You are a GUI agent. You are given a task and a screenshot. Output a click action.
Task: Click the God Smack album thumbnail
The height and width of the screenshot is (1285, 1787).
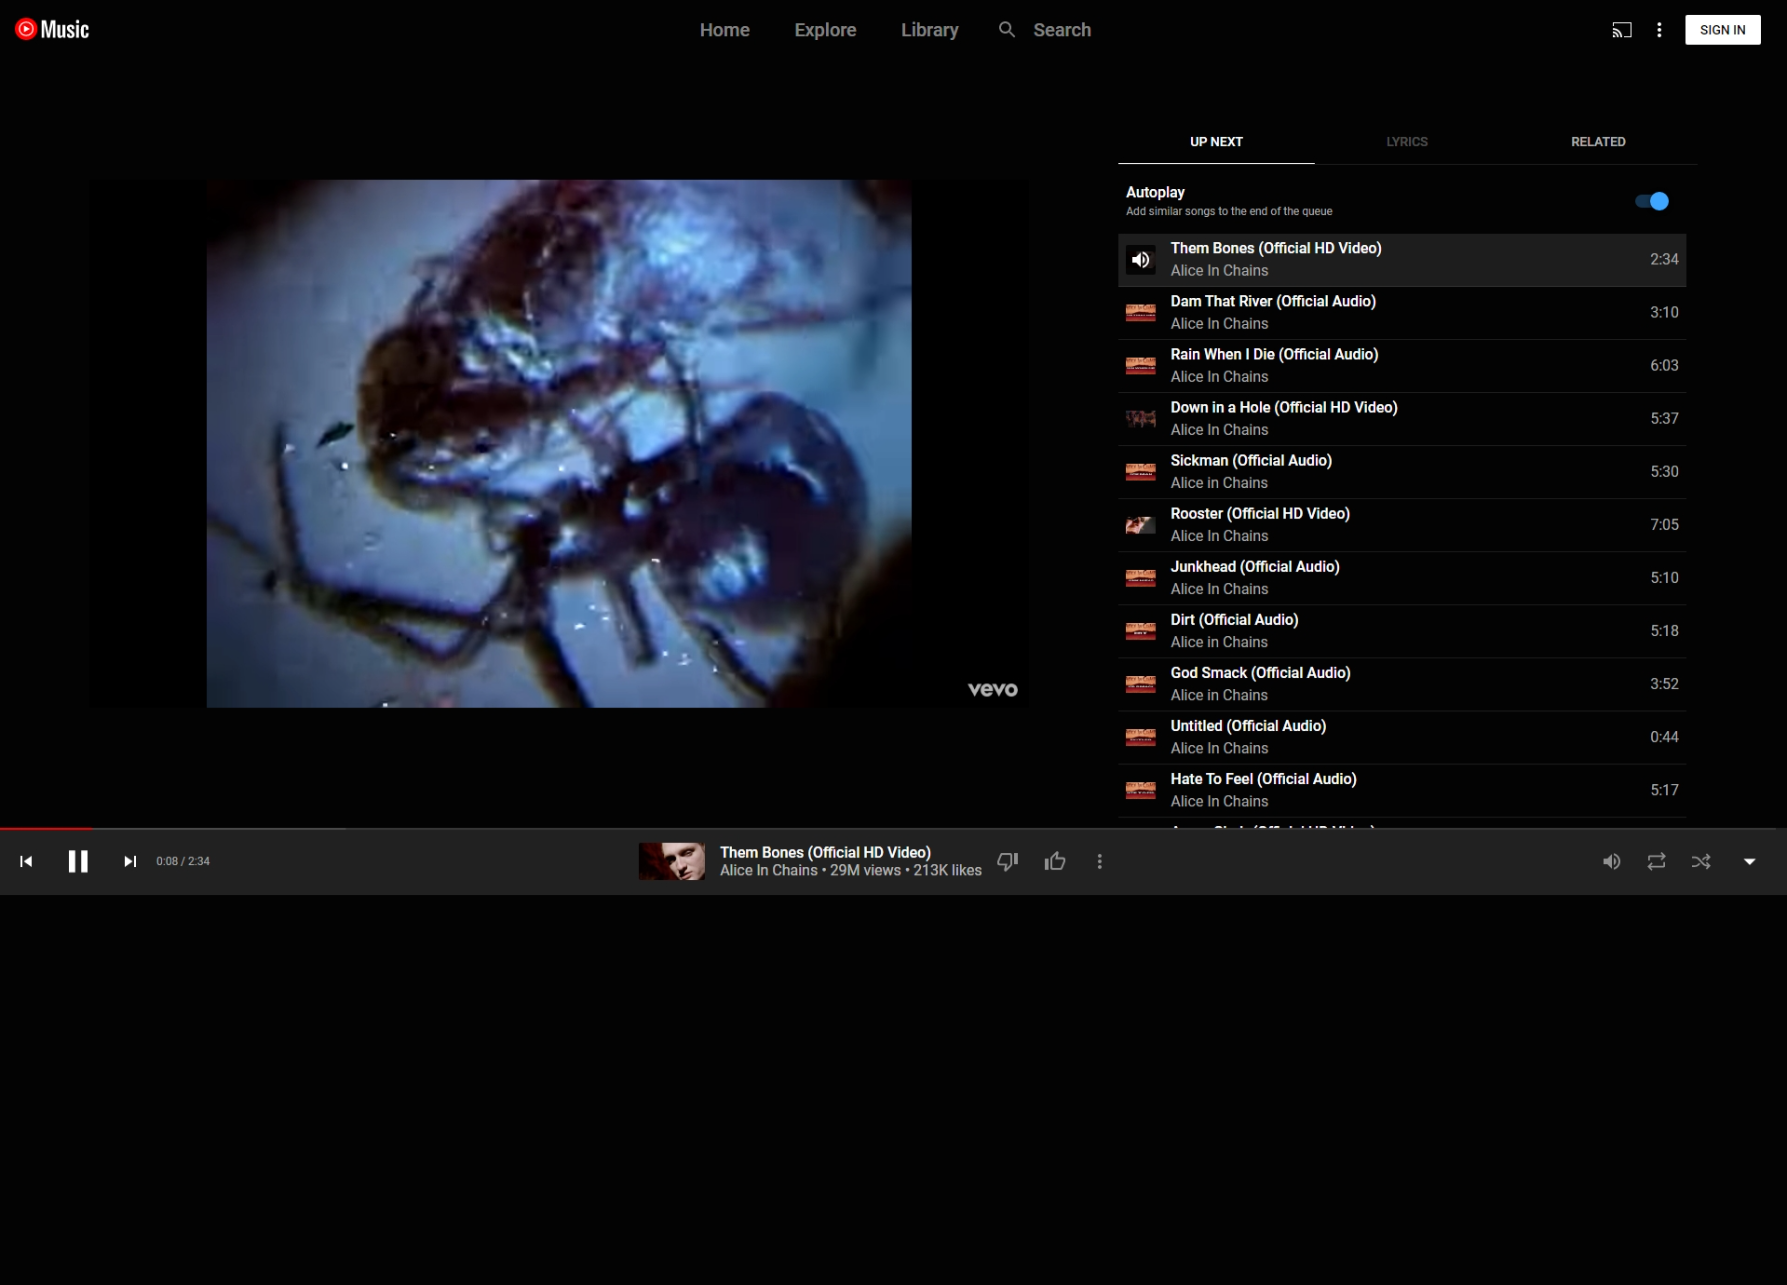[1140, 684]
